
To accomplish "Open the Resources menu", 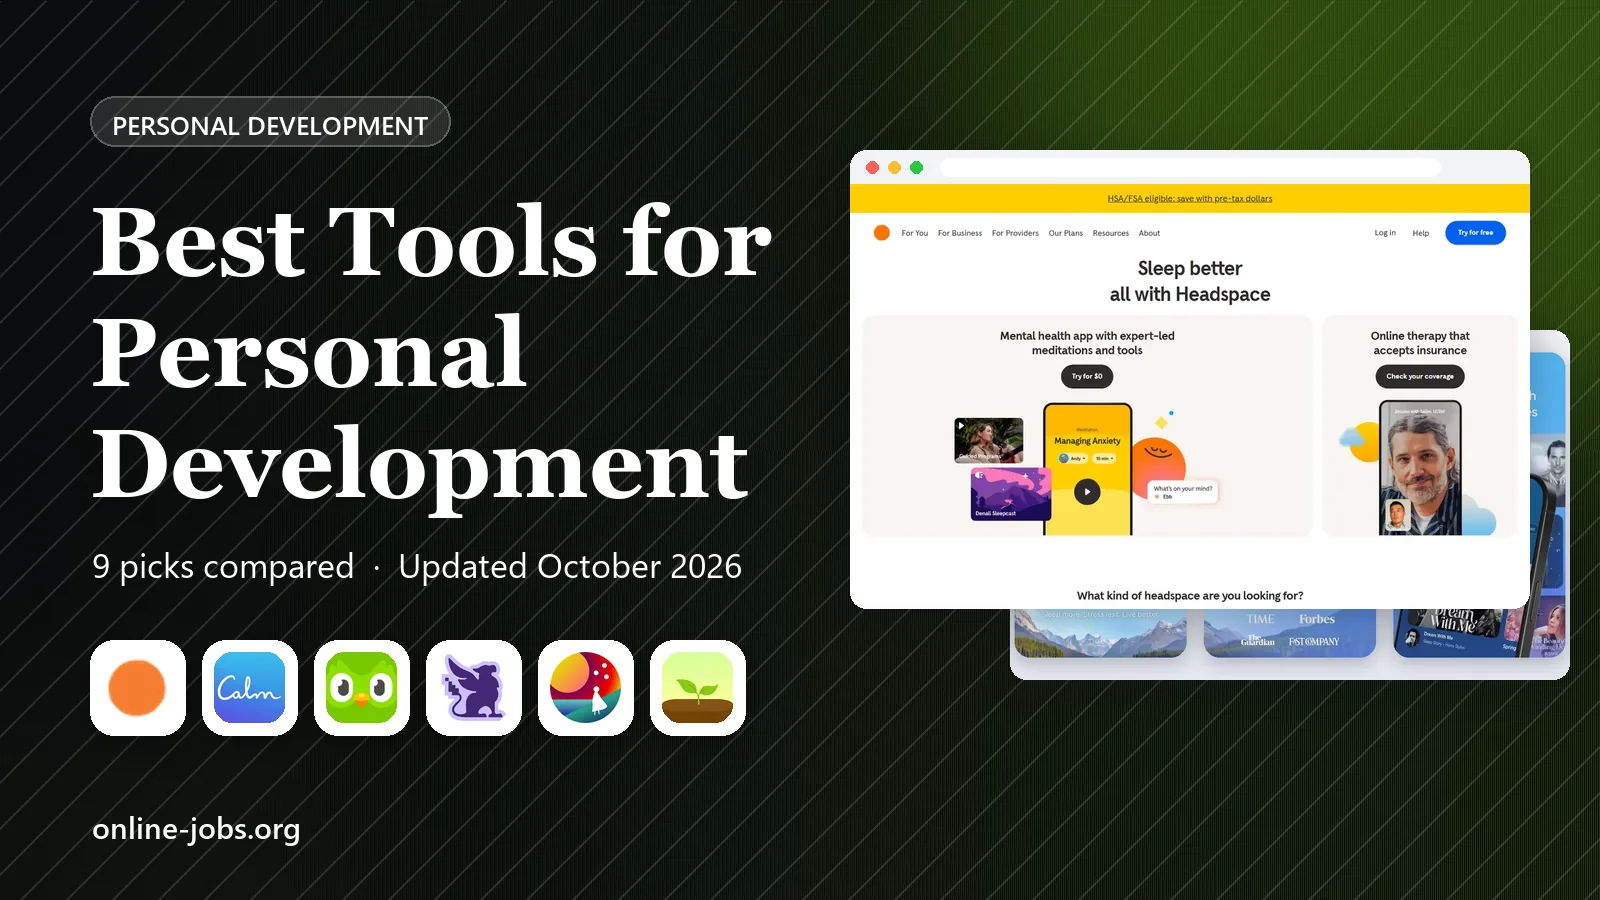I will 1110,233.
